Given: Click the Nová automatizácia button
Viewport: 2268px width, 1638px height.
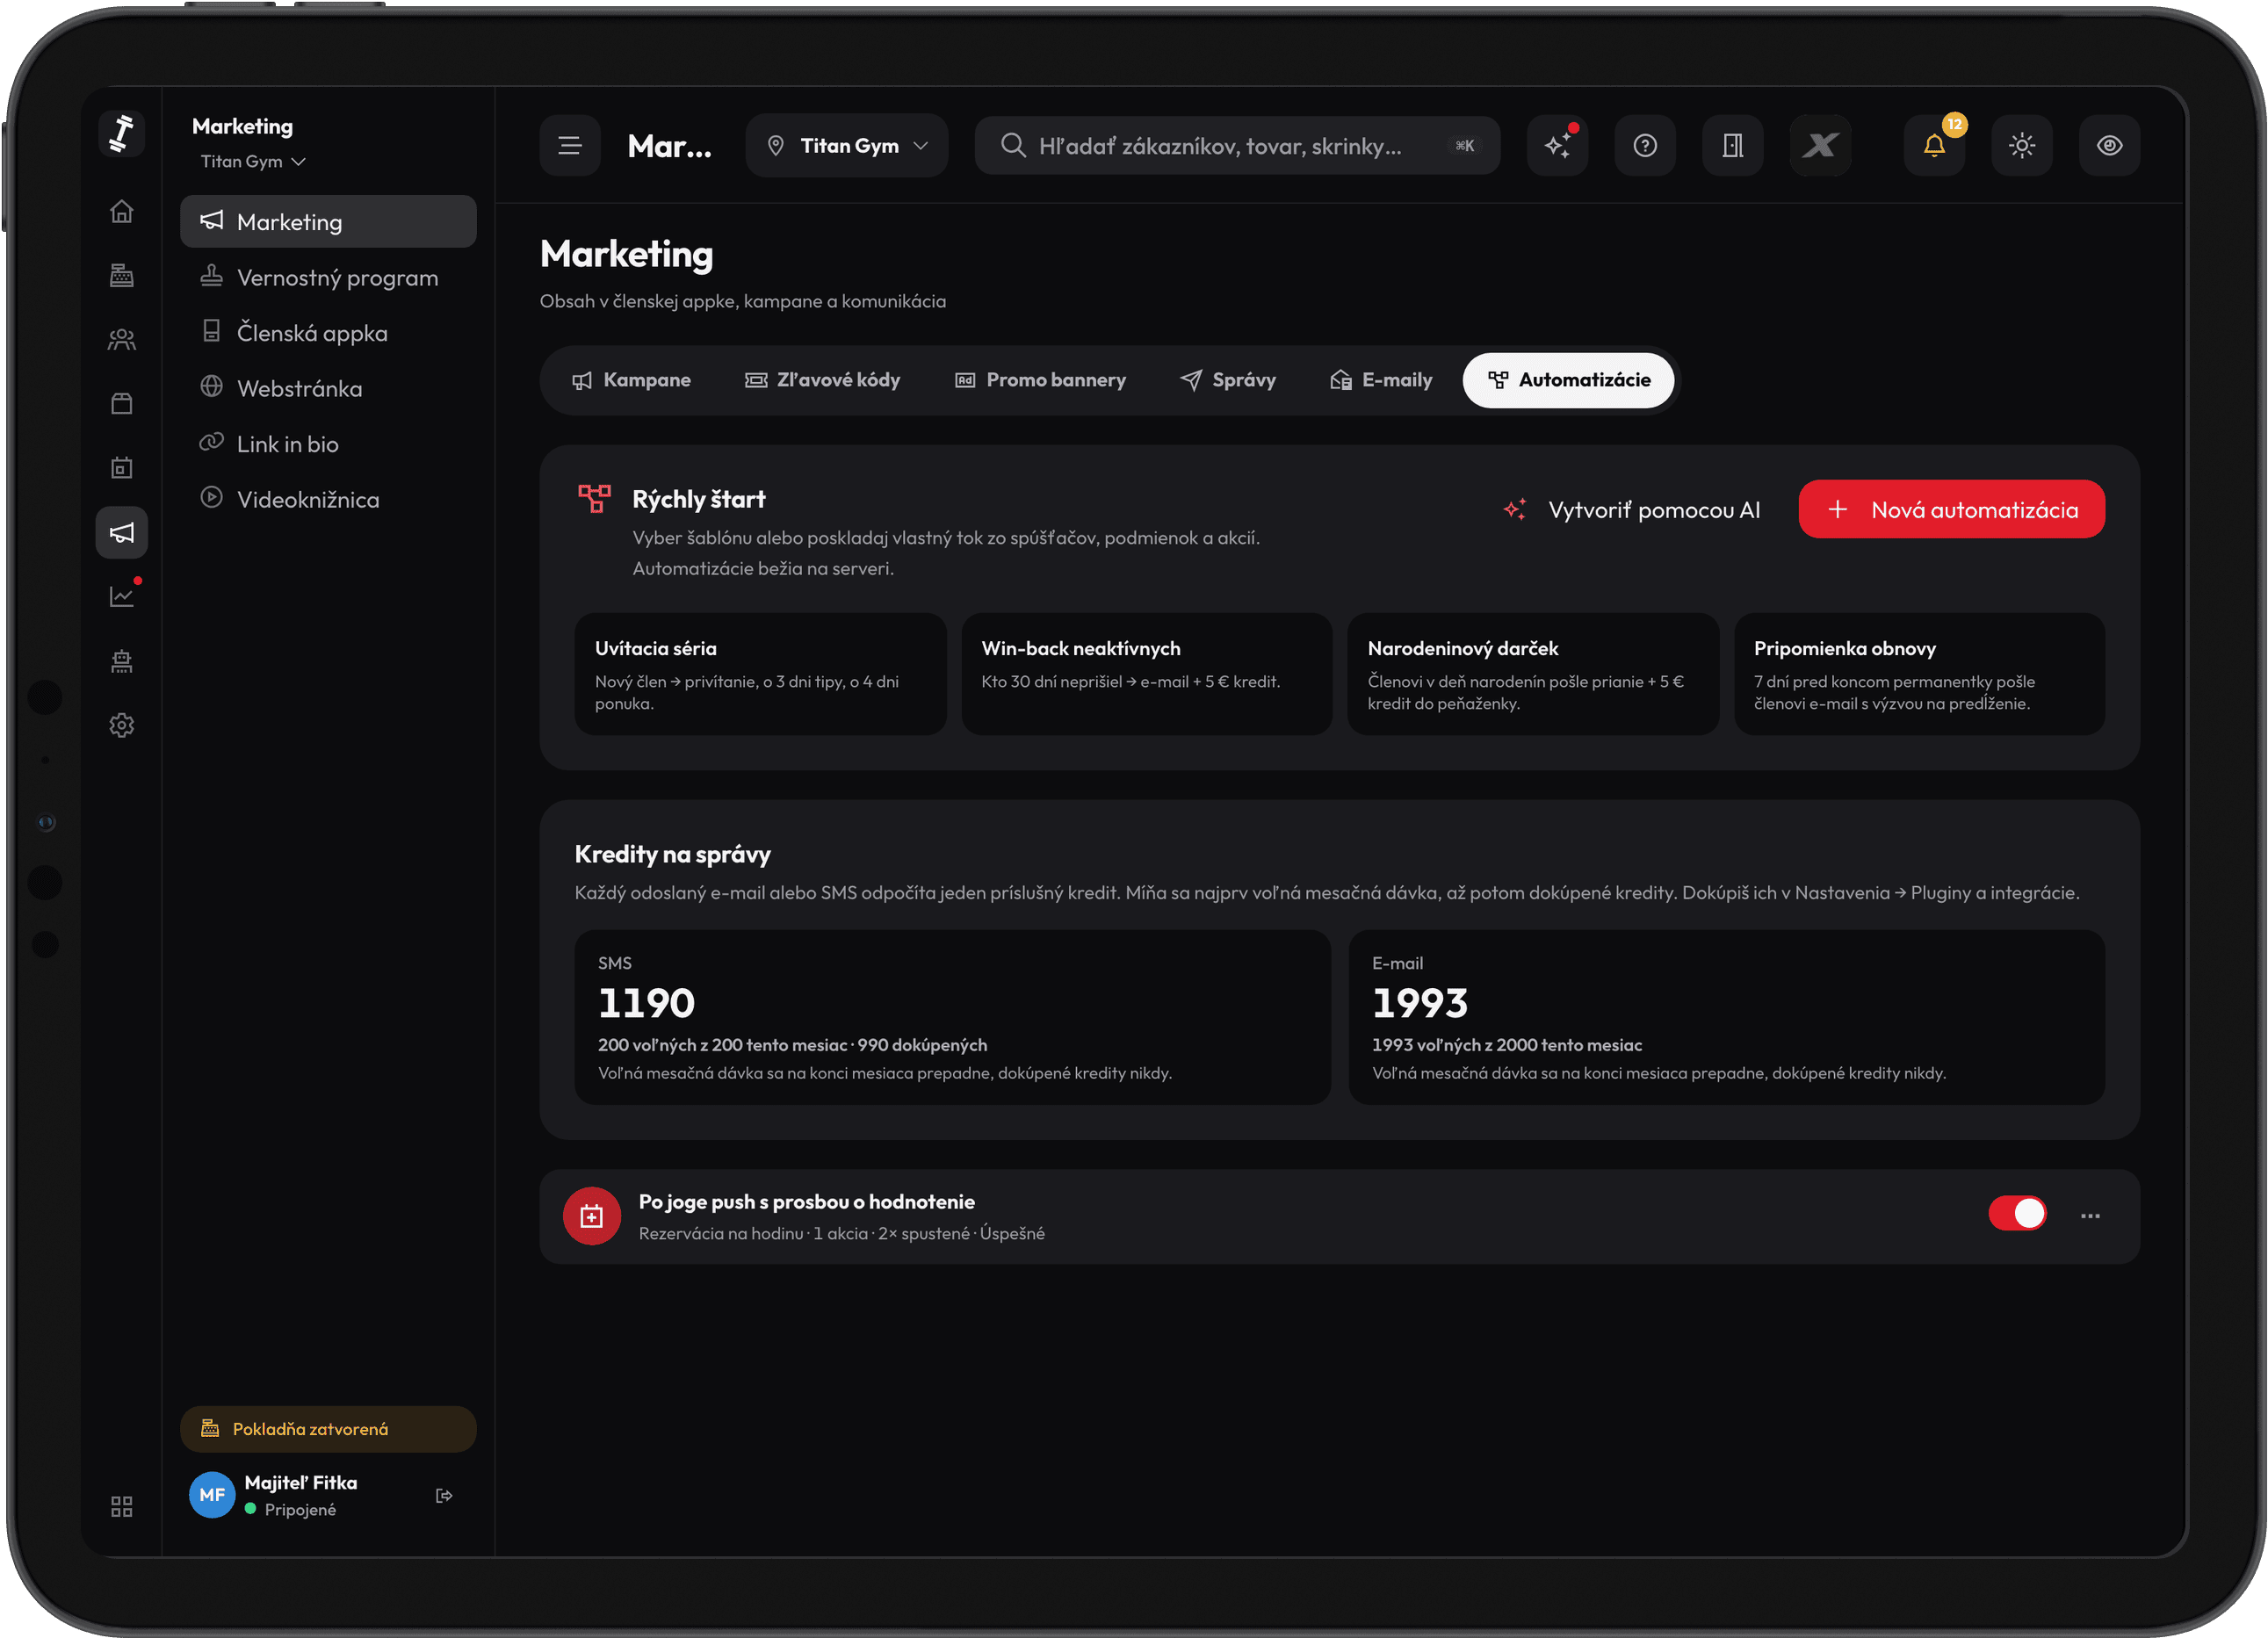Looking at the screenshot, I should [x=1951, y=510].
